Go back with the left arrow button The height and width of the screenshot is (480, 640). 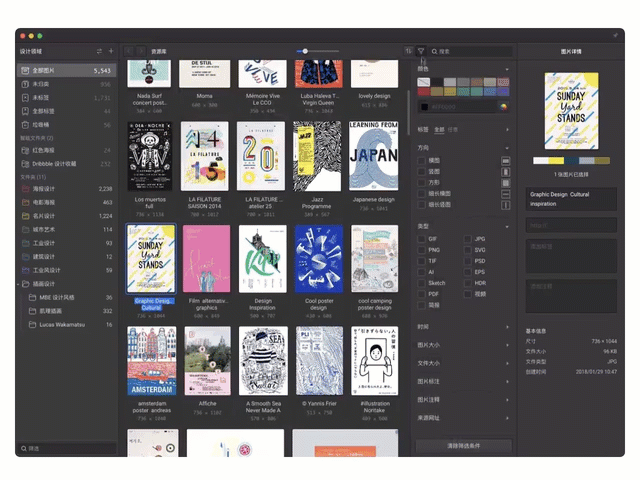pyautogui.click(x=129, y=51)
